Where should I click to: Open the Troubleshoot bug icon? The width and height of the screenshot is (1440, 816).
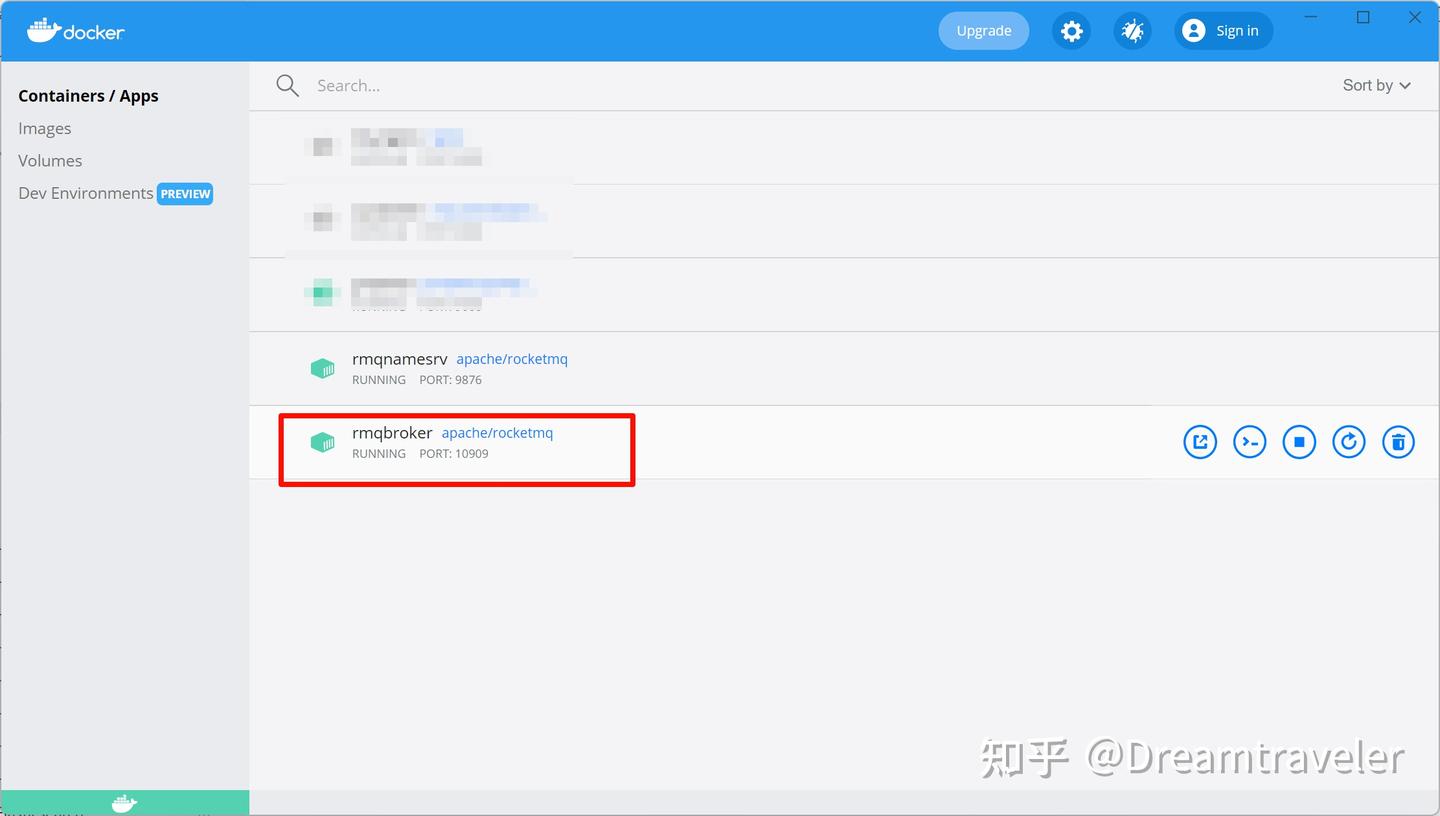(x=1132, y=31)
